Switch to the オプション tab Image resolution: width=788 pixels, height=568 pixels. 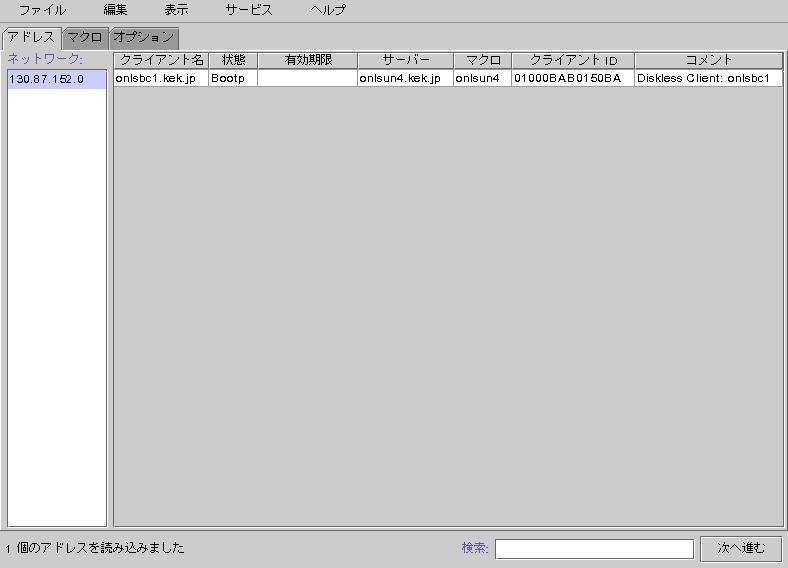144,38
